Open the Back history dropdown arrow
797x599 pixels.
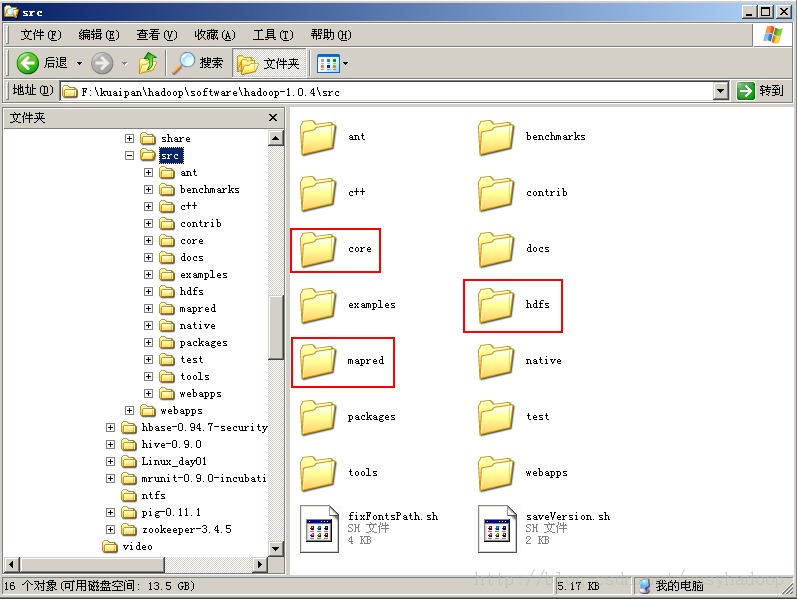click(x=79, y=64)
